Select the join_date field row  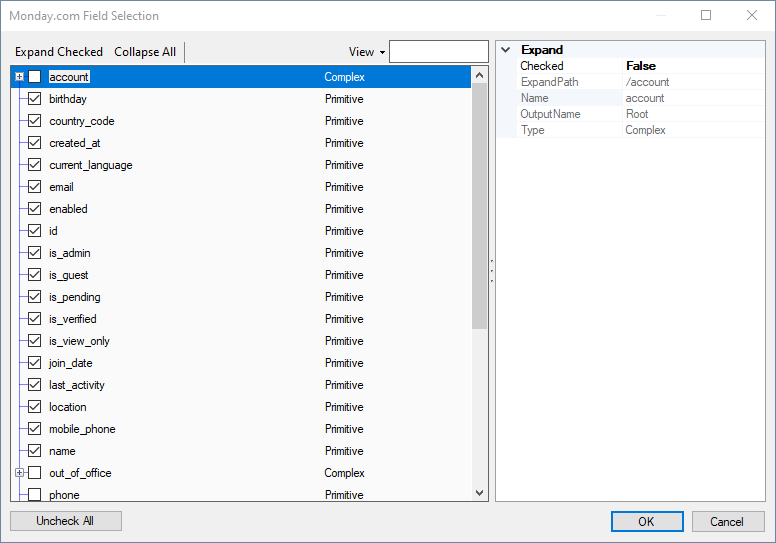tap(242, 363)
